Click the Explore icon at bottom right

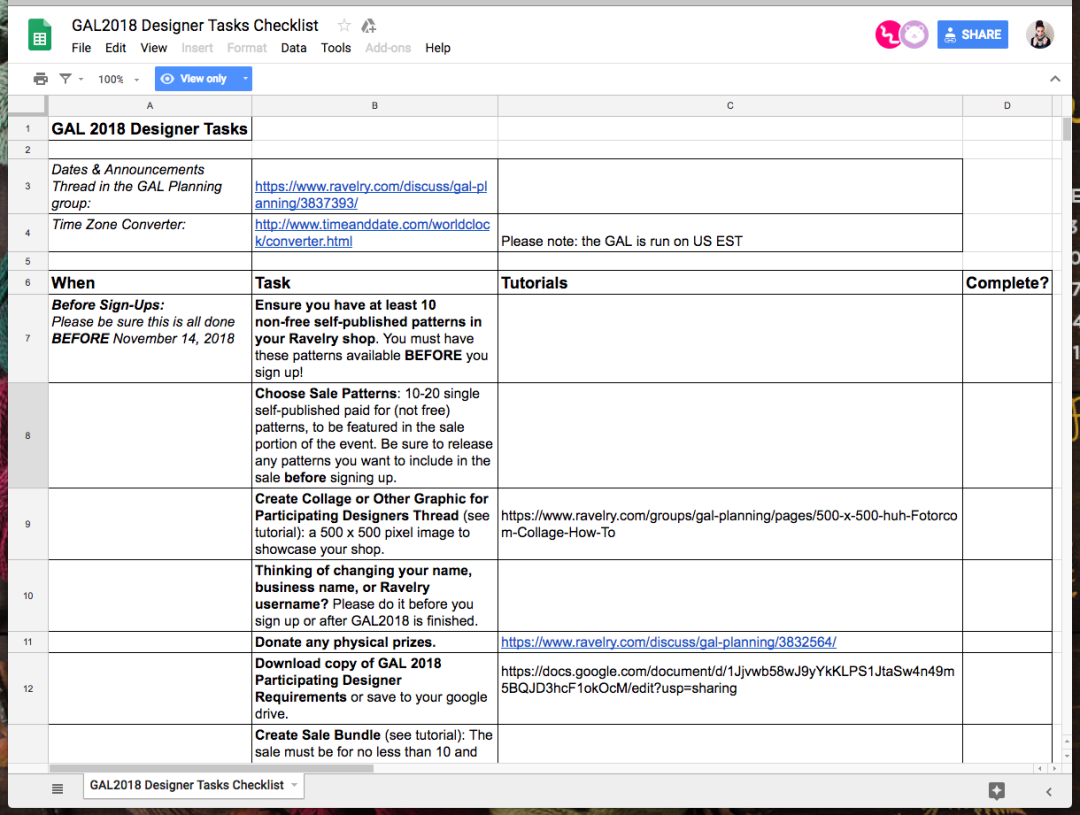point(996,791)
